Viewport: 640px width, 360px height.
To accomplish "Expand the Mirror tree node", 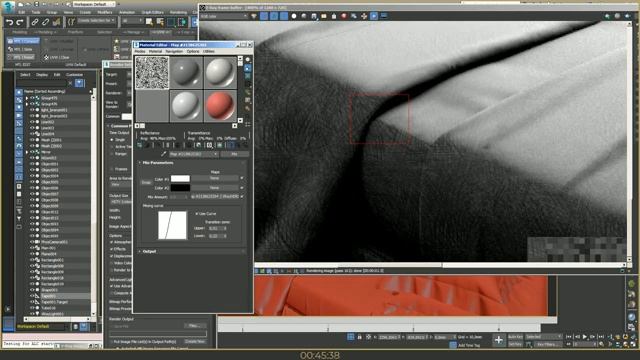I will pyautogui.click(x=27, y=152).
